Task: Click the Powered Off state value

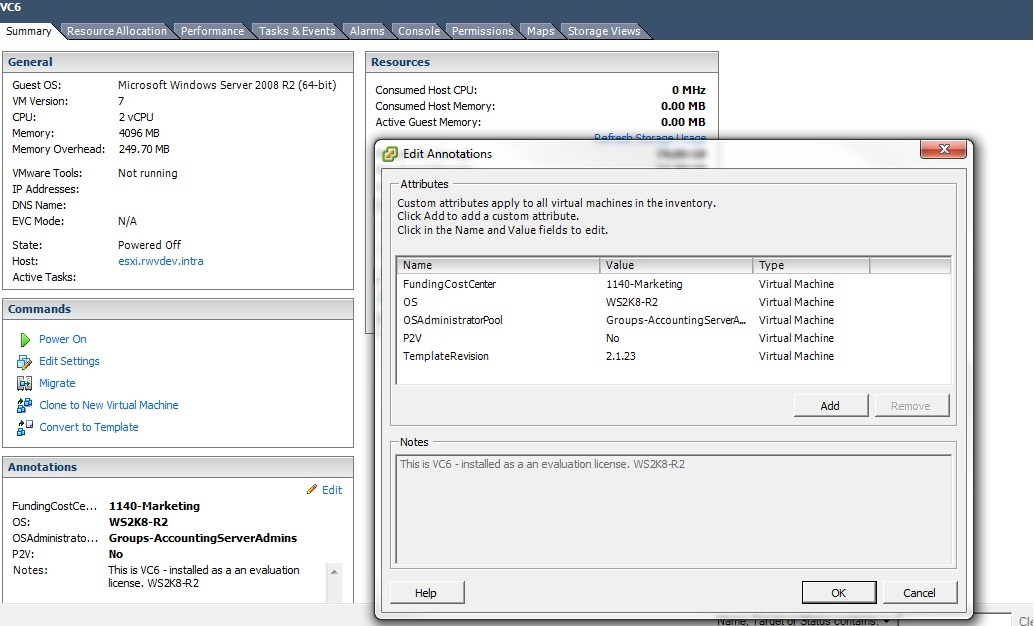Action: (150, 245)
